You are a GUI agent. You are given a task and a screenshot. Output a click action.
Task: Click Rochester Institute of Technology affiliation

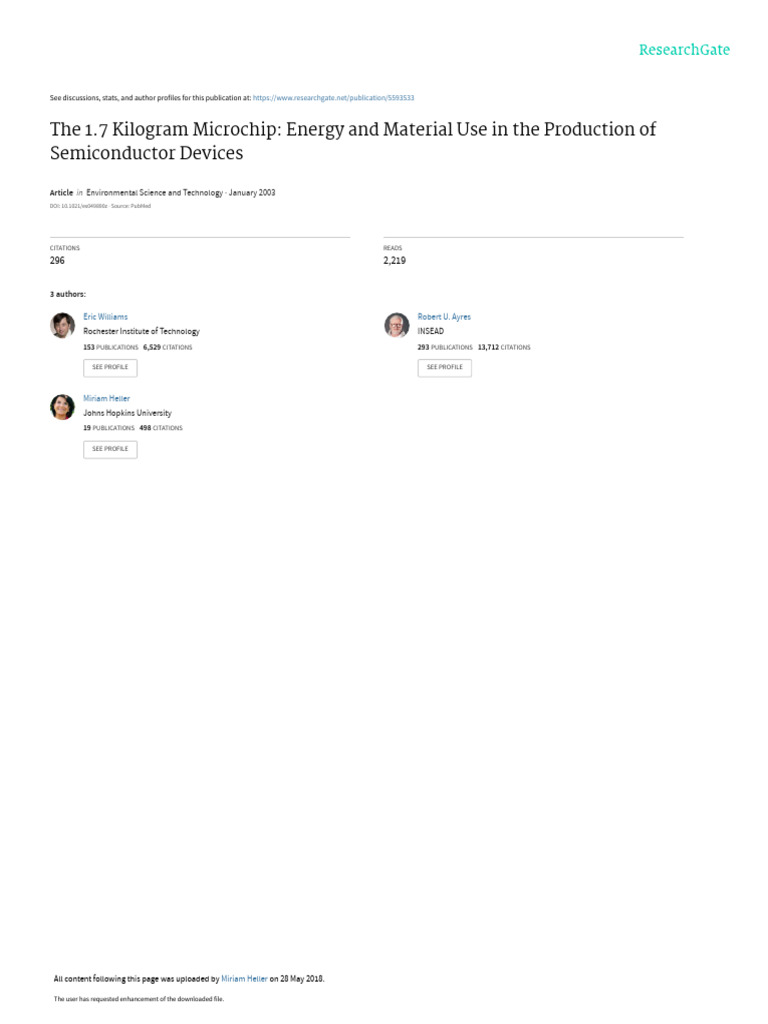141,331
